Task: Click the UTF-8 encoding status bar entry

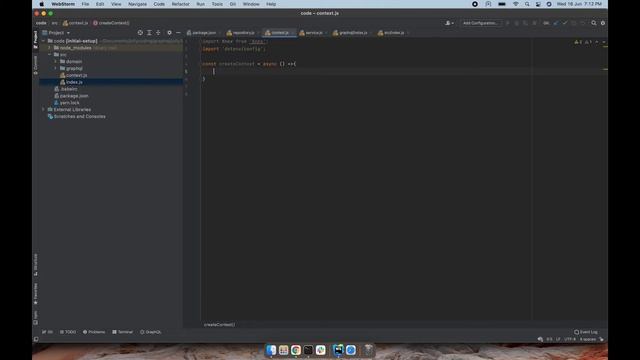Action: (x=569, y=339)
